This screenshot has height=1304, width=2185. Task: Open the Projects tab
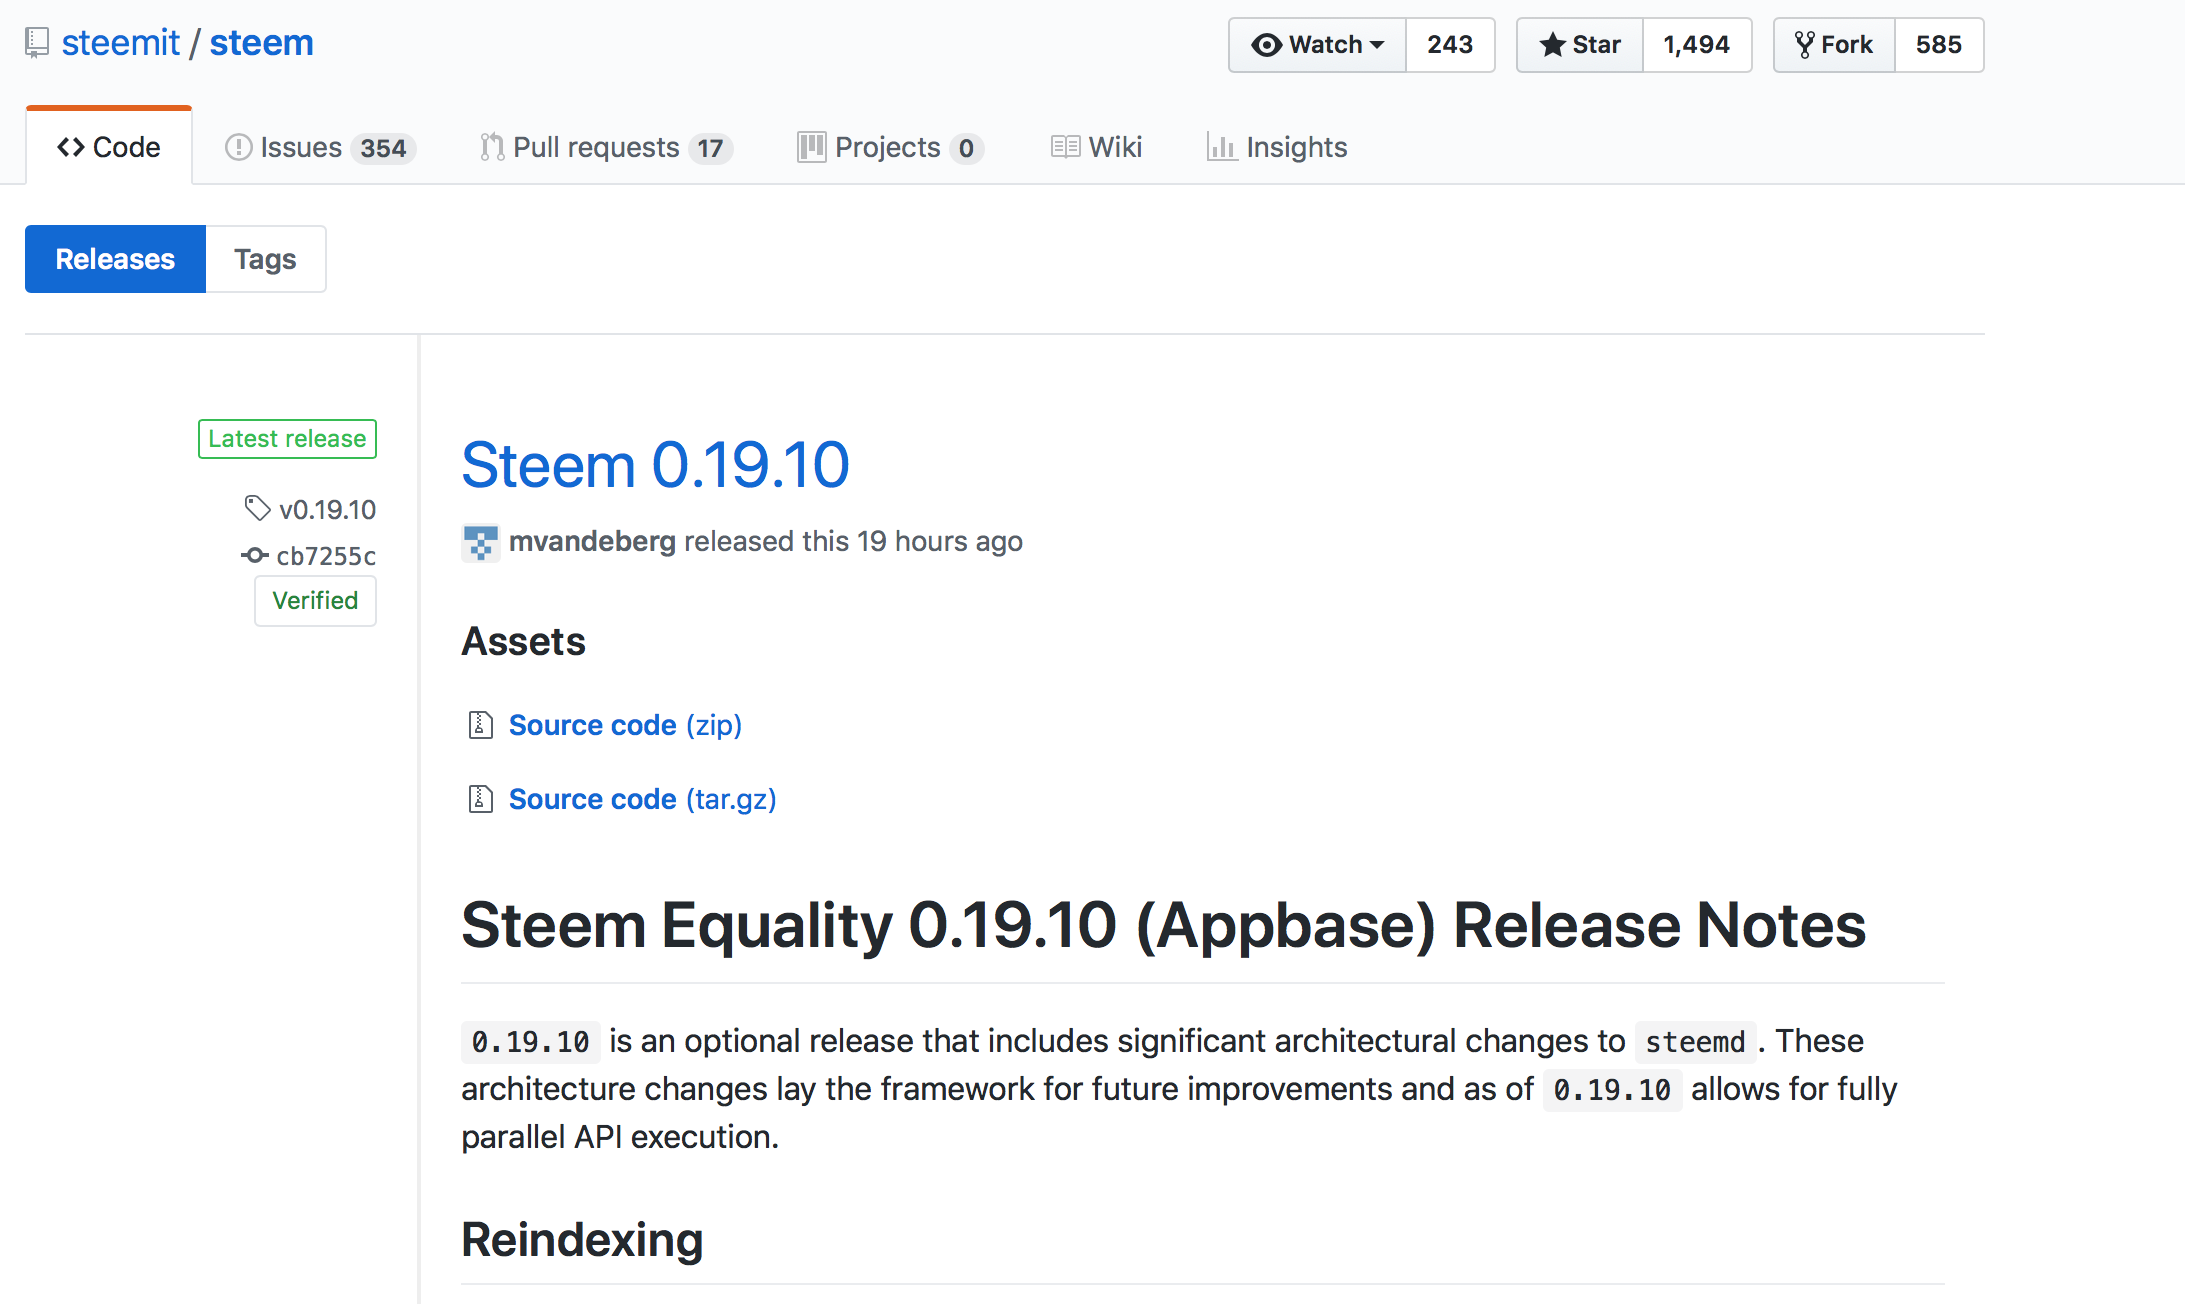pyautogui.click(x=890, y=147)
